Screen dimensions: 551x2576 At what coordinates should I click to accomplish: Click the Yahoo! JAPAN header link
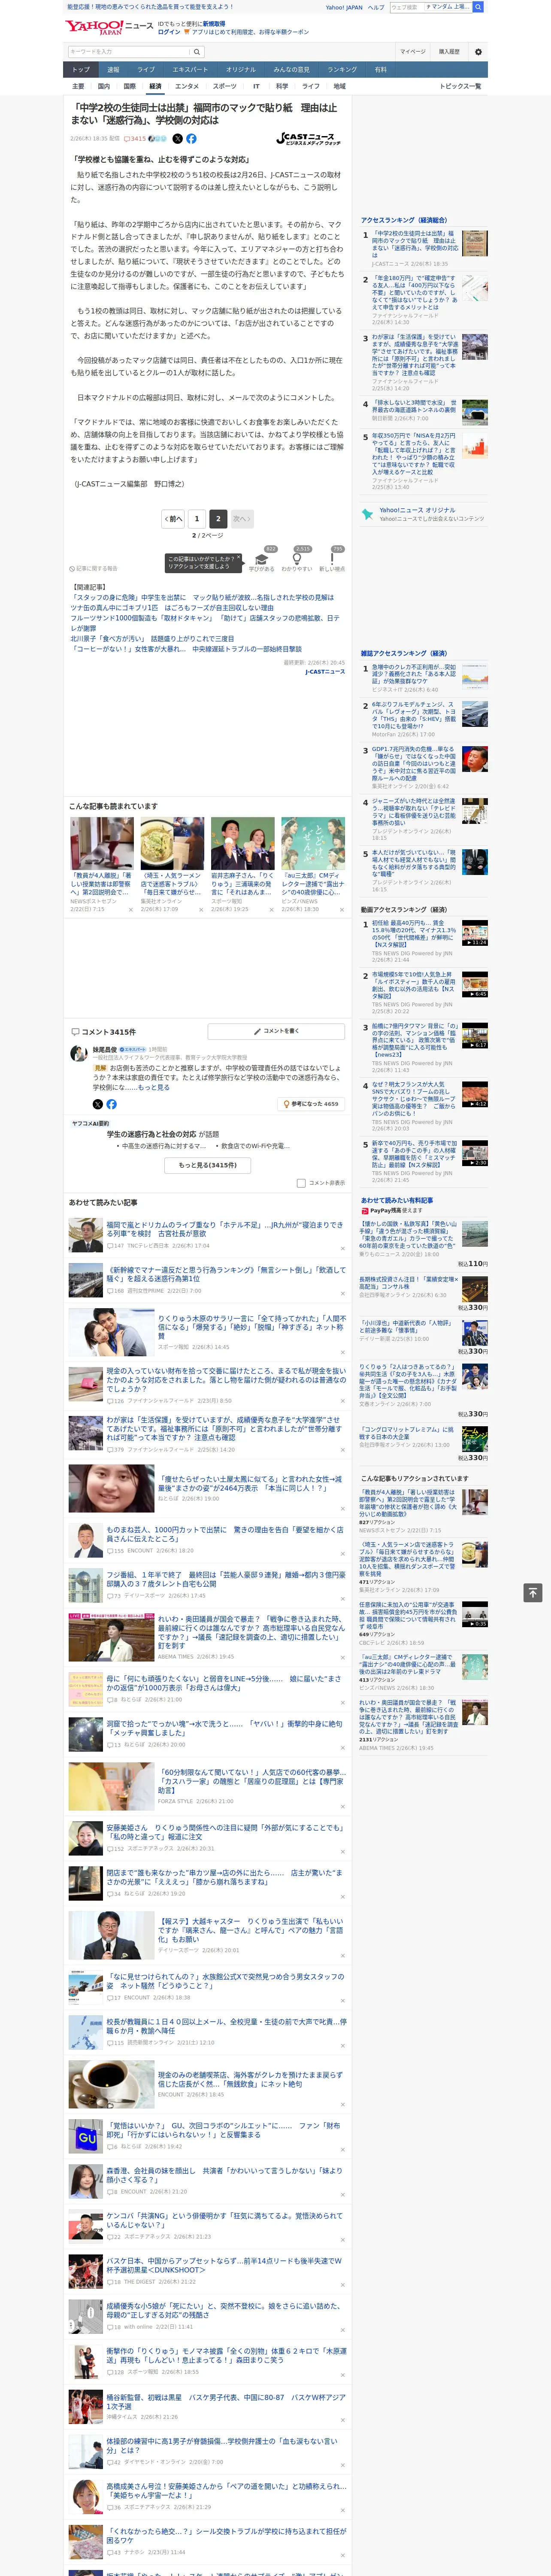point(344,7)
